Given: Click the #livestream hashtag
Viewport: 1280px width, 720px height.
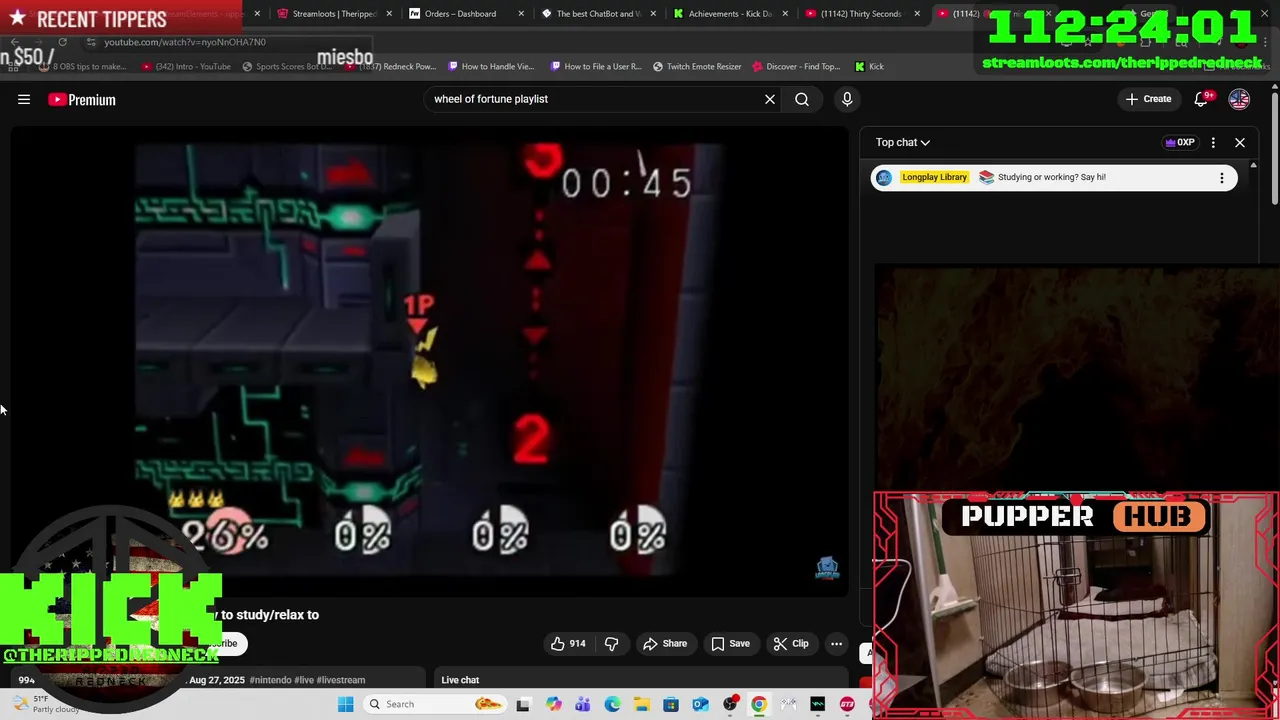Looking at the screenshot, I should pos(340,680).
